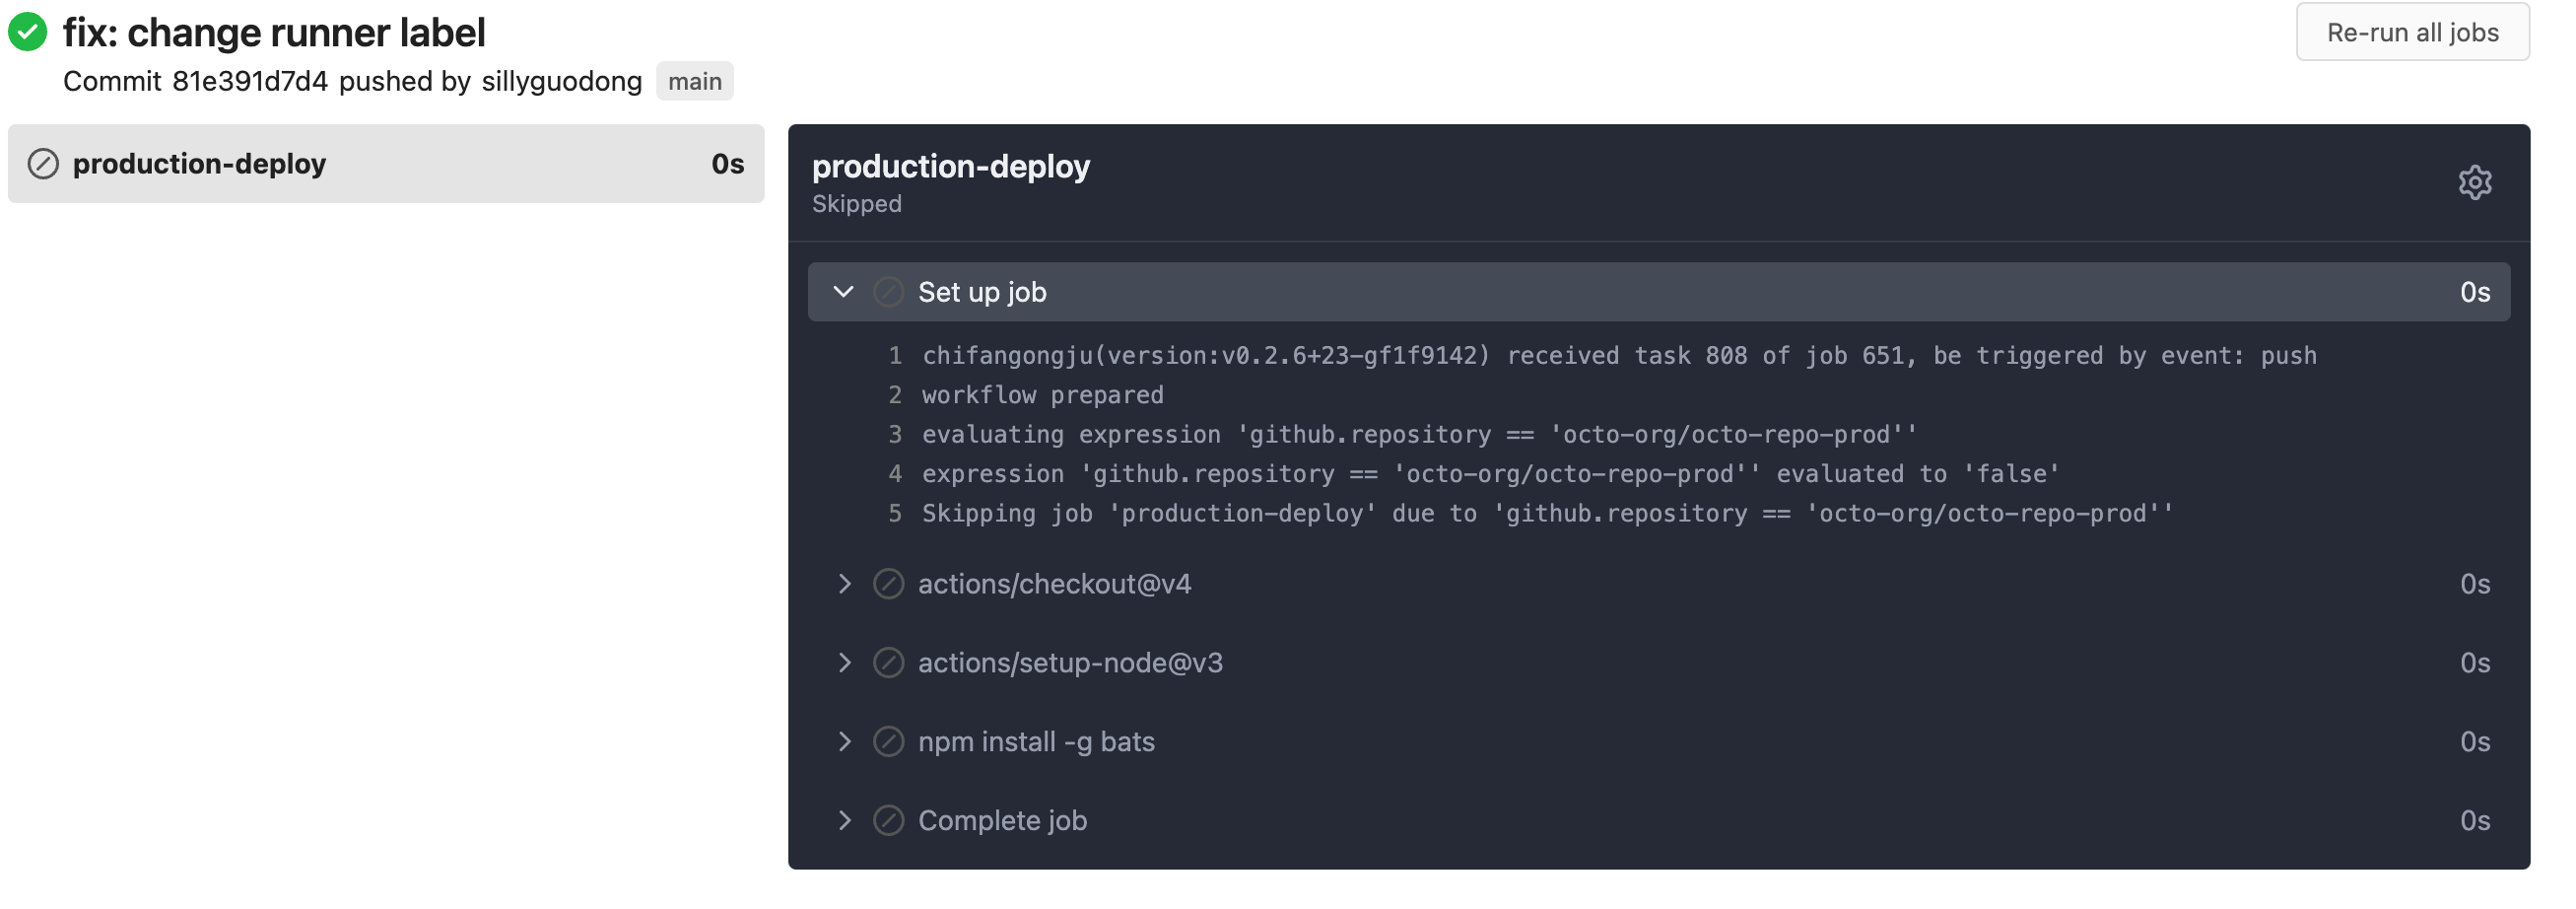Open sillyguodong user profile link
Image resolution: width=2576 pixels, height=909 pixels.
[x=561, y=82]
